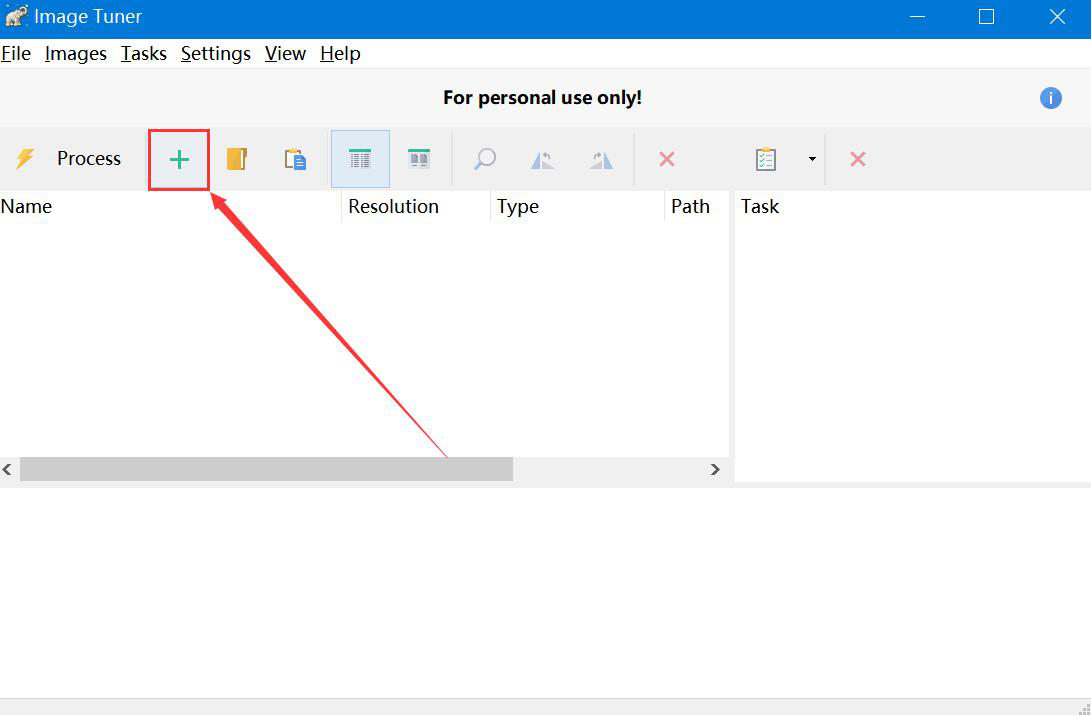
Task: Click the scrollbar left arrow
Action: click(8, 469)
